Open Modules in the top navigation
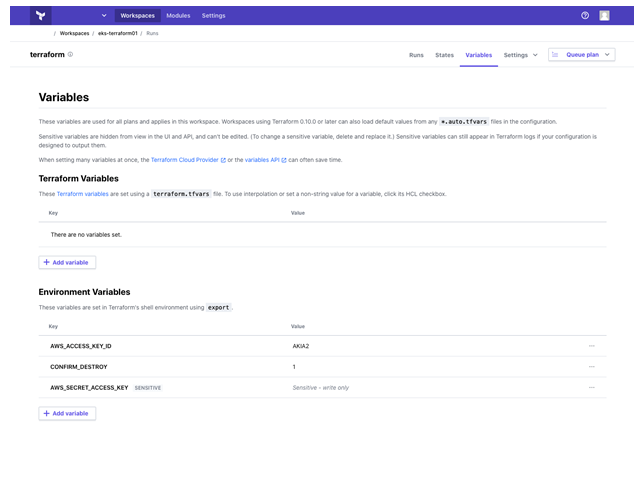644x500 pixels. pos(178,16)
